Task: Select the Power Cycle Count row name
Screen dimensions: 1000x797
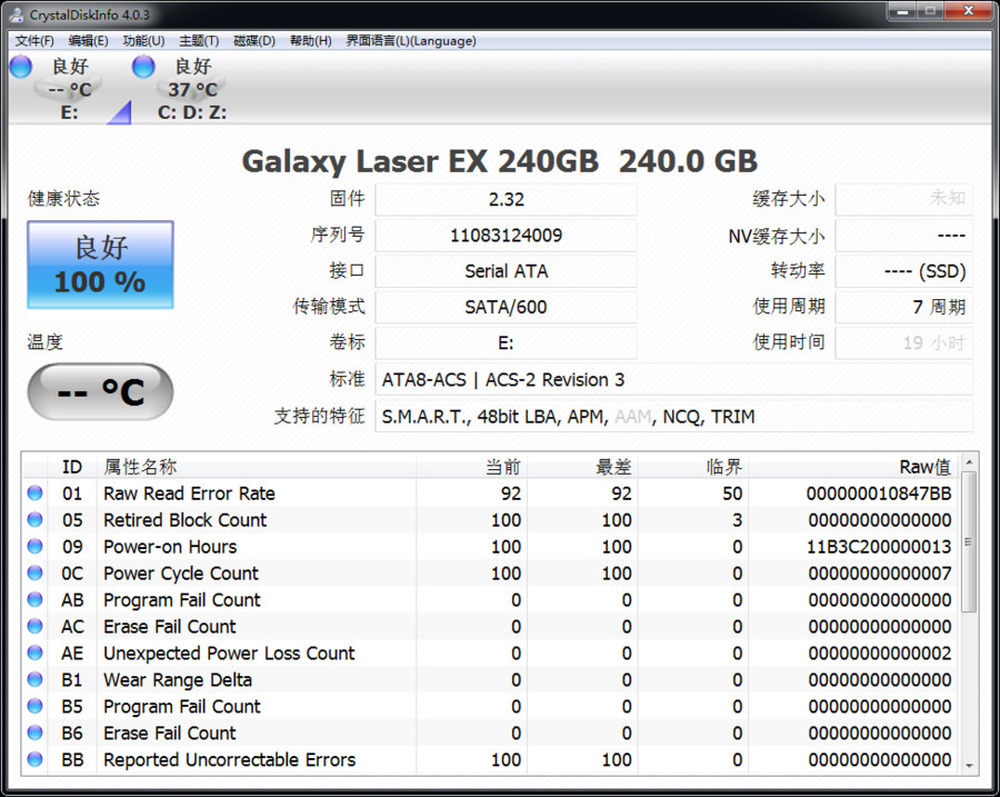Action: coord(181,574)
